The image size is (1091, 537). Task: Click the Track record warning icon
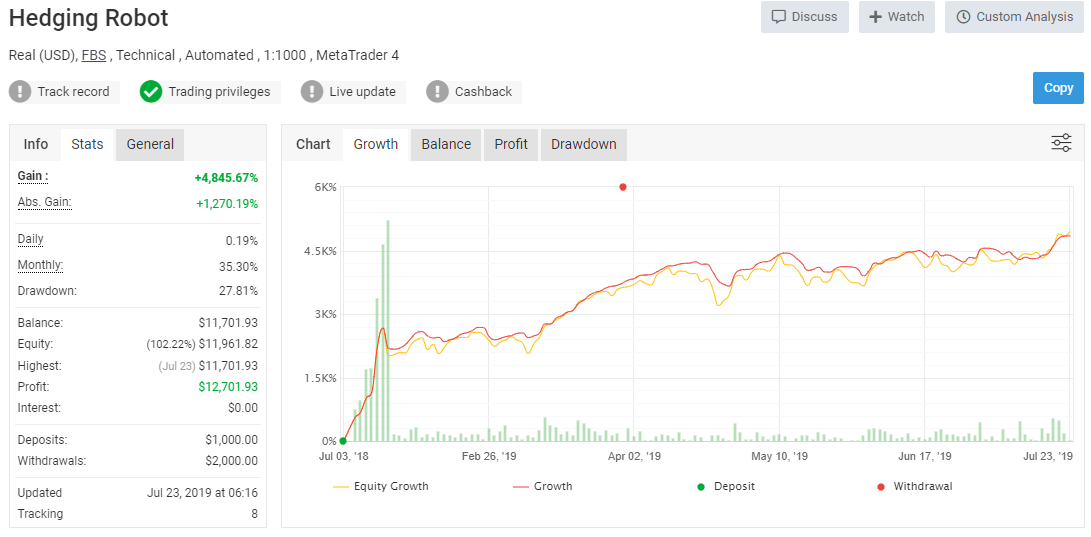[x=20, y=91]
